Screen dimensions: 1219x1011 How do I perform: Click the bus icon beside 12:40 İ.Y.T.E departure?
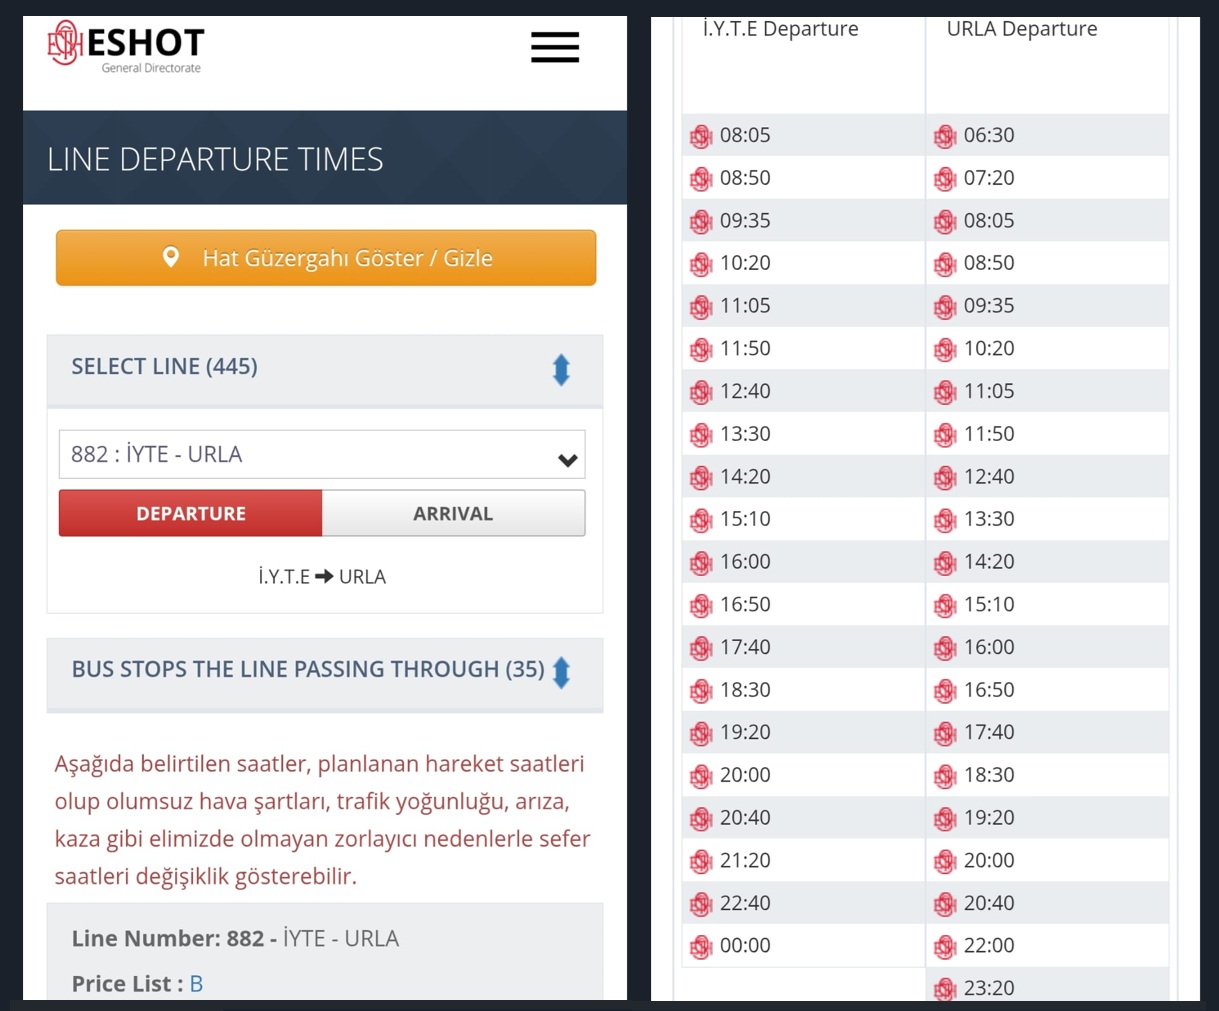pyautogui.click(x=701, y=392)
